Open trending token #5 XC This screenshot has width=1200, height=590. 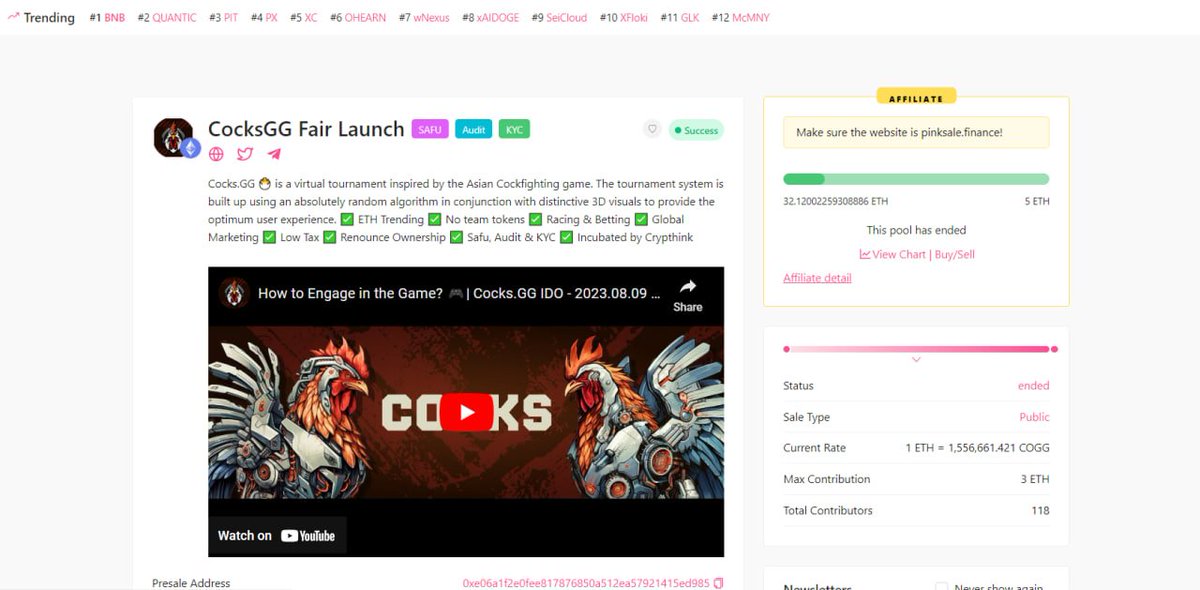point(304,18)
